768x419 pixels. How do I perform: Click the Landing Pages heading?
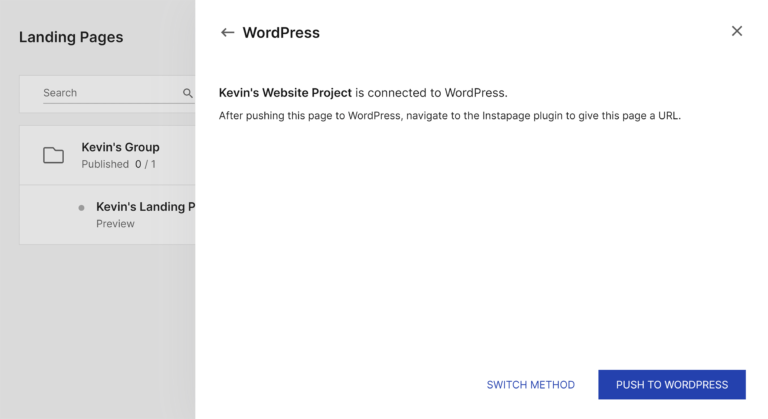[x=71, y=37]
